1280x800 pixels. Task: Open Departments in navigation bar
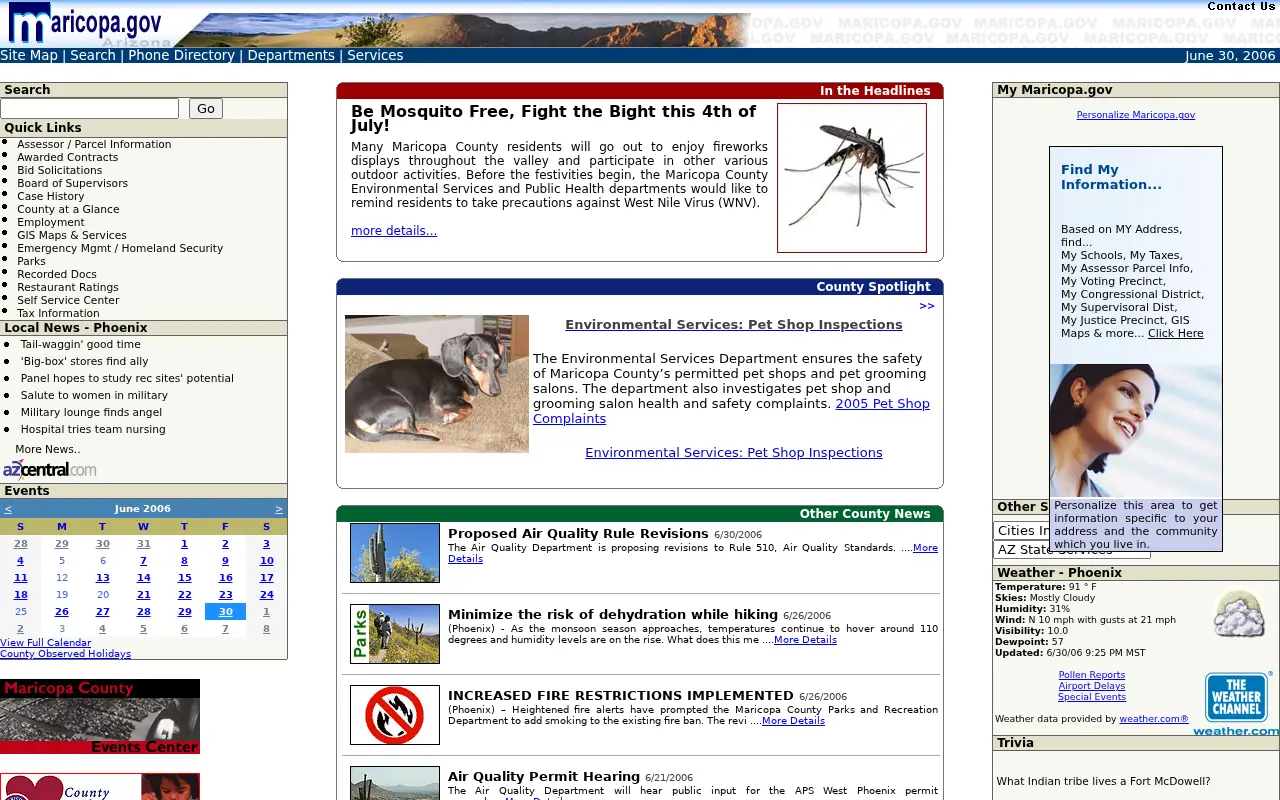click(x=291, y=55)
